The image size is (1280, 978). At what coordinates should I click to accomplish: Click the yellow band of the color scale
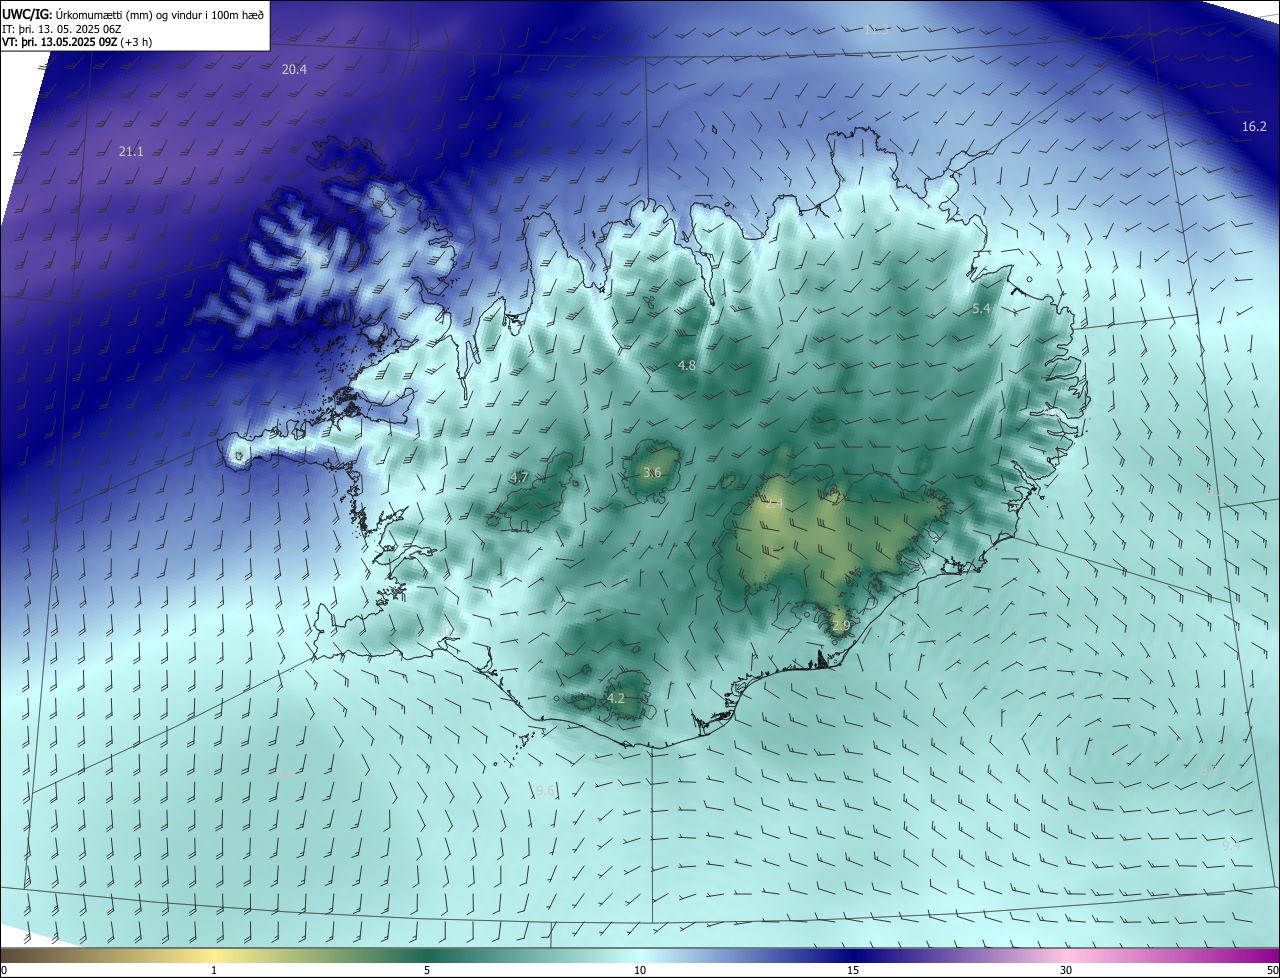click(215, 955)
